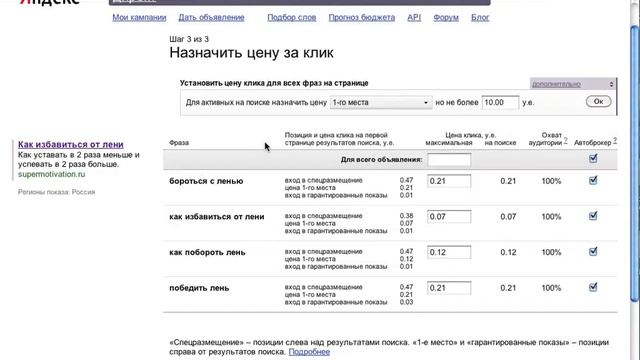
Task: Open Подбор слов tool
Action: [x=291, y=18]
